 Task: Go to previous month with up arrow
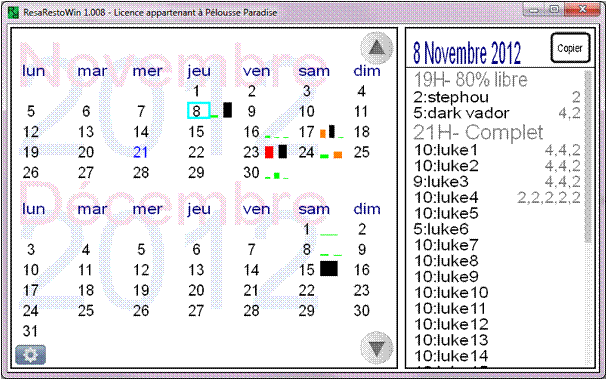pos(377,48)
